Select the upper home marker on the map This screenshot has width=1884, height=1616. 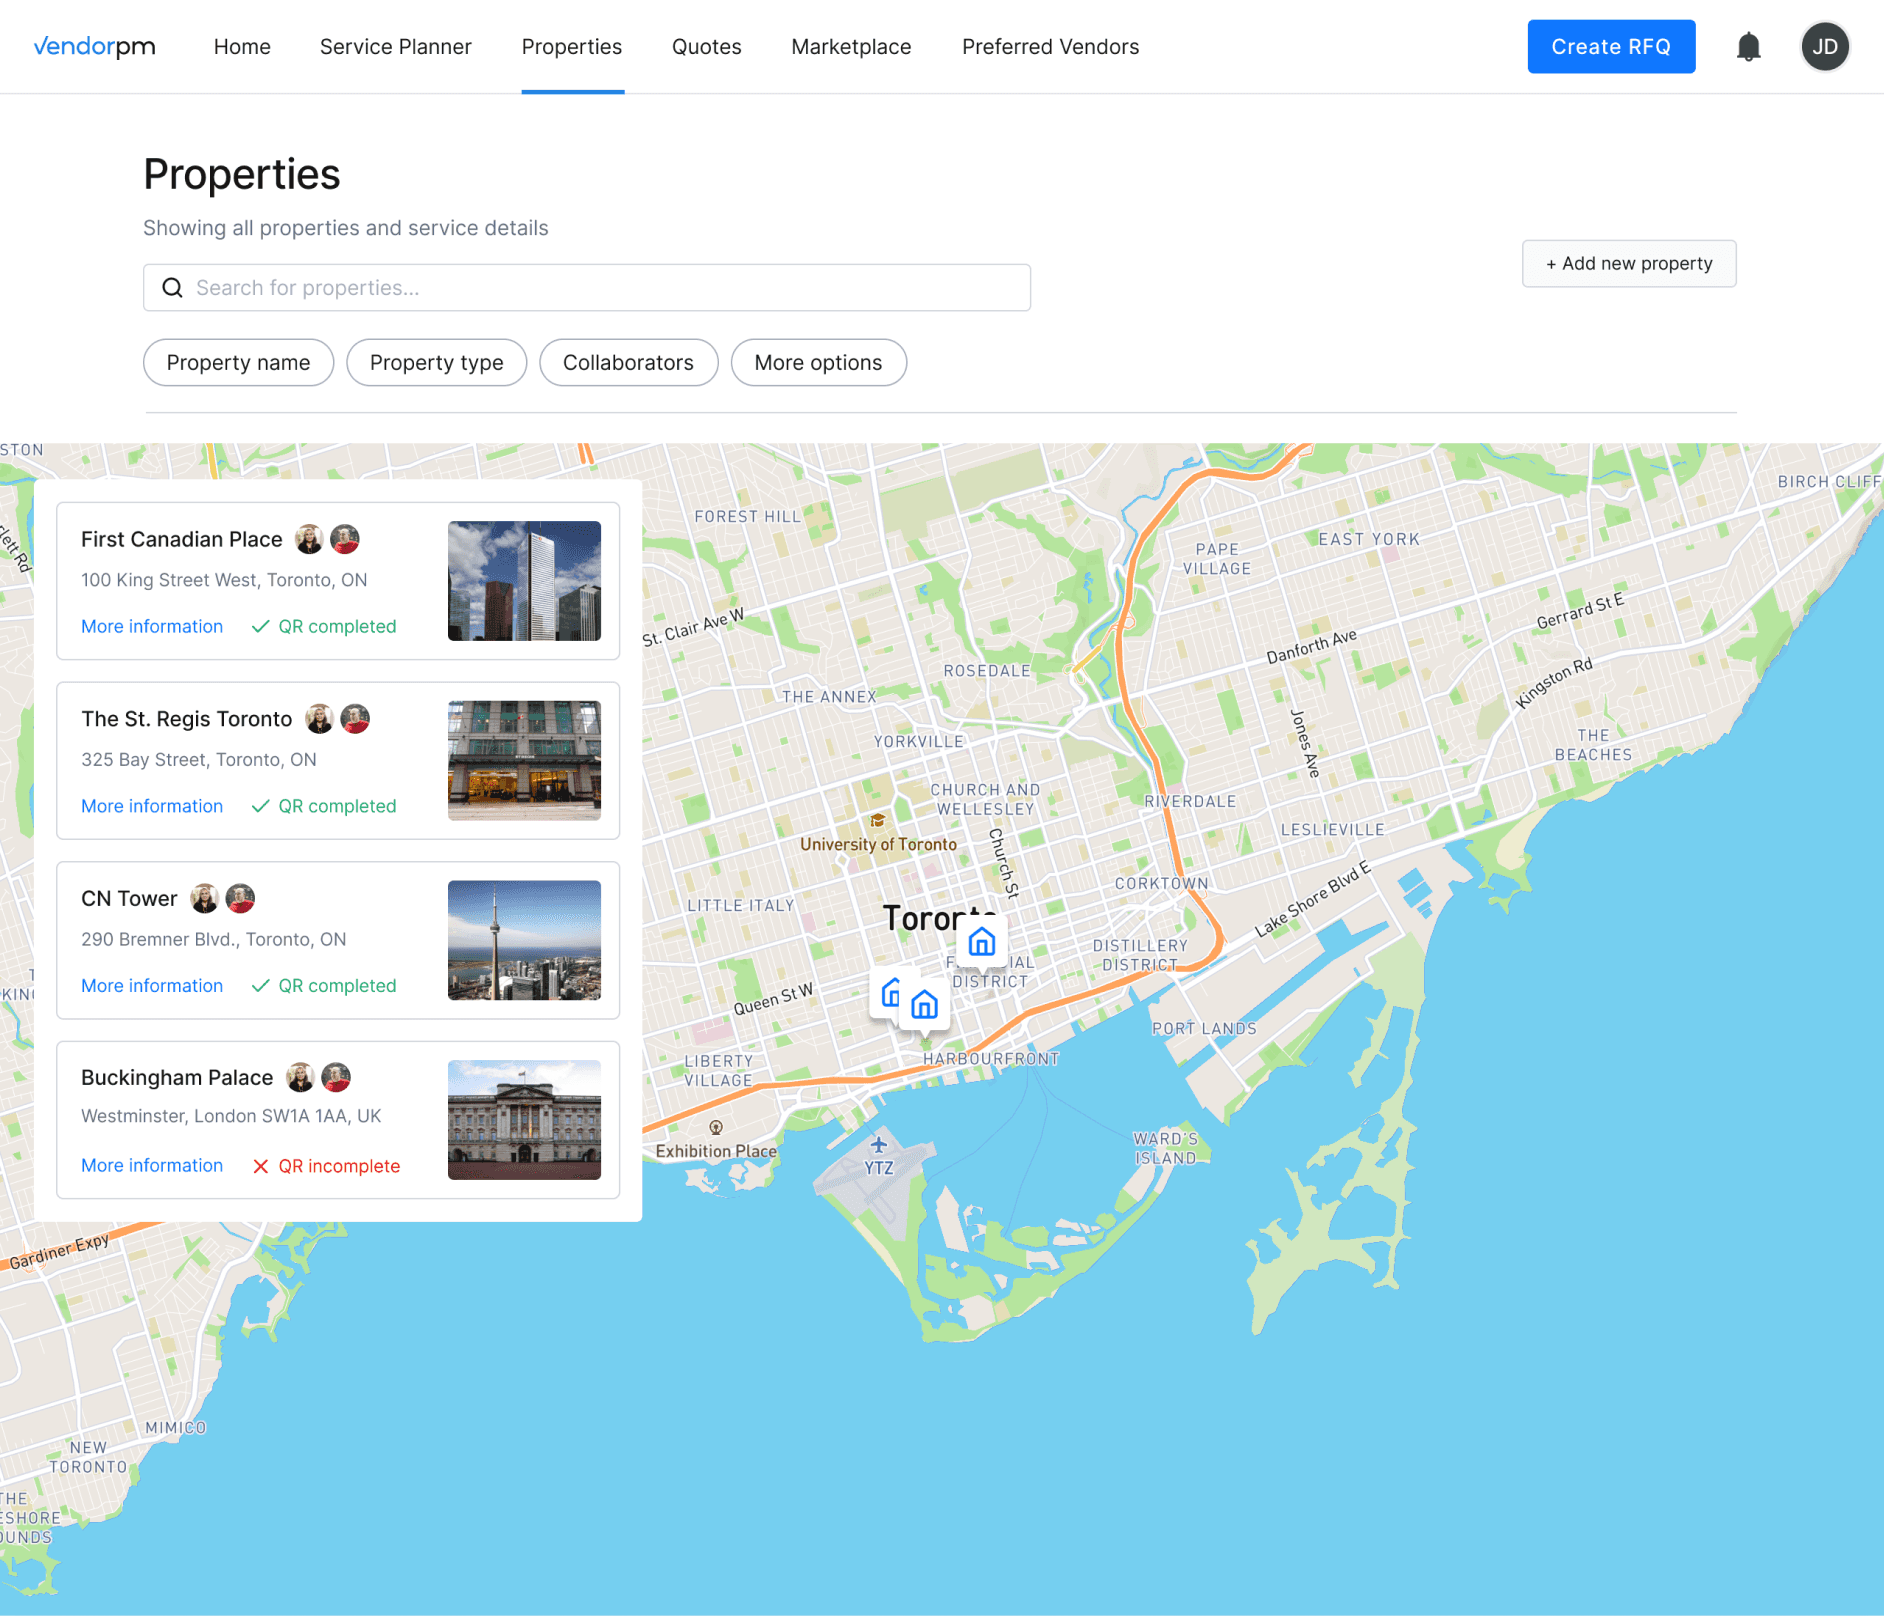pyautogui.click(x=982, y=942)
